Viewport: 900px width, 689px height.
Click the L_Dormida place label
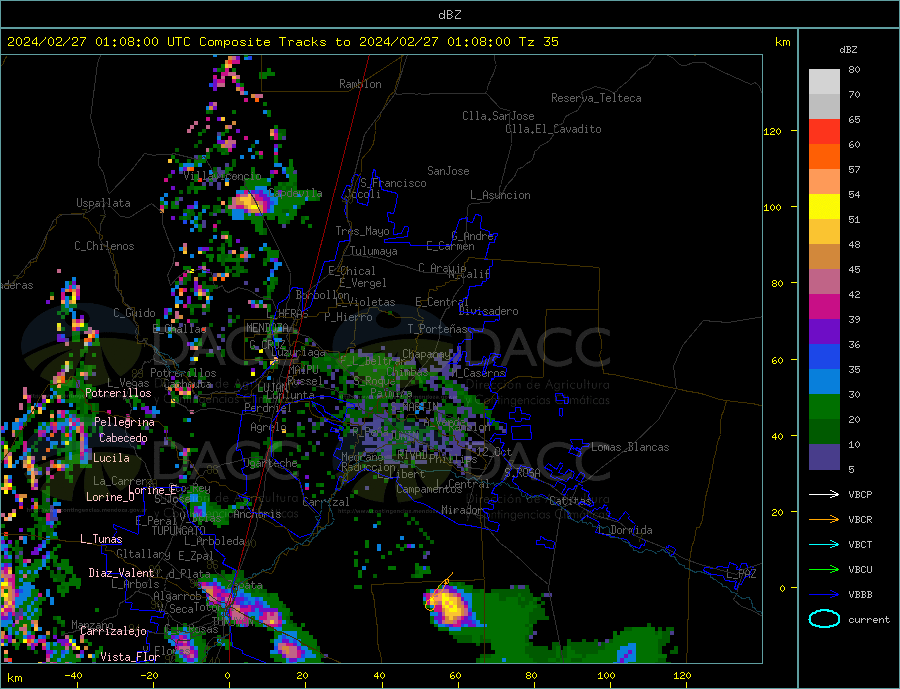pos(625,531)
